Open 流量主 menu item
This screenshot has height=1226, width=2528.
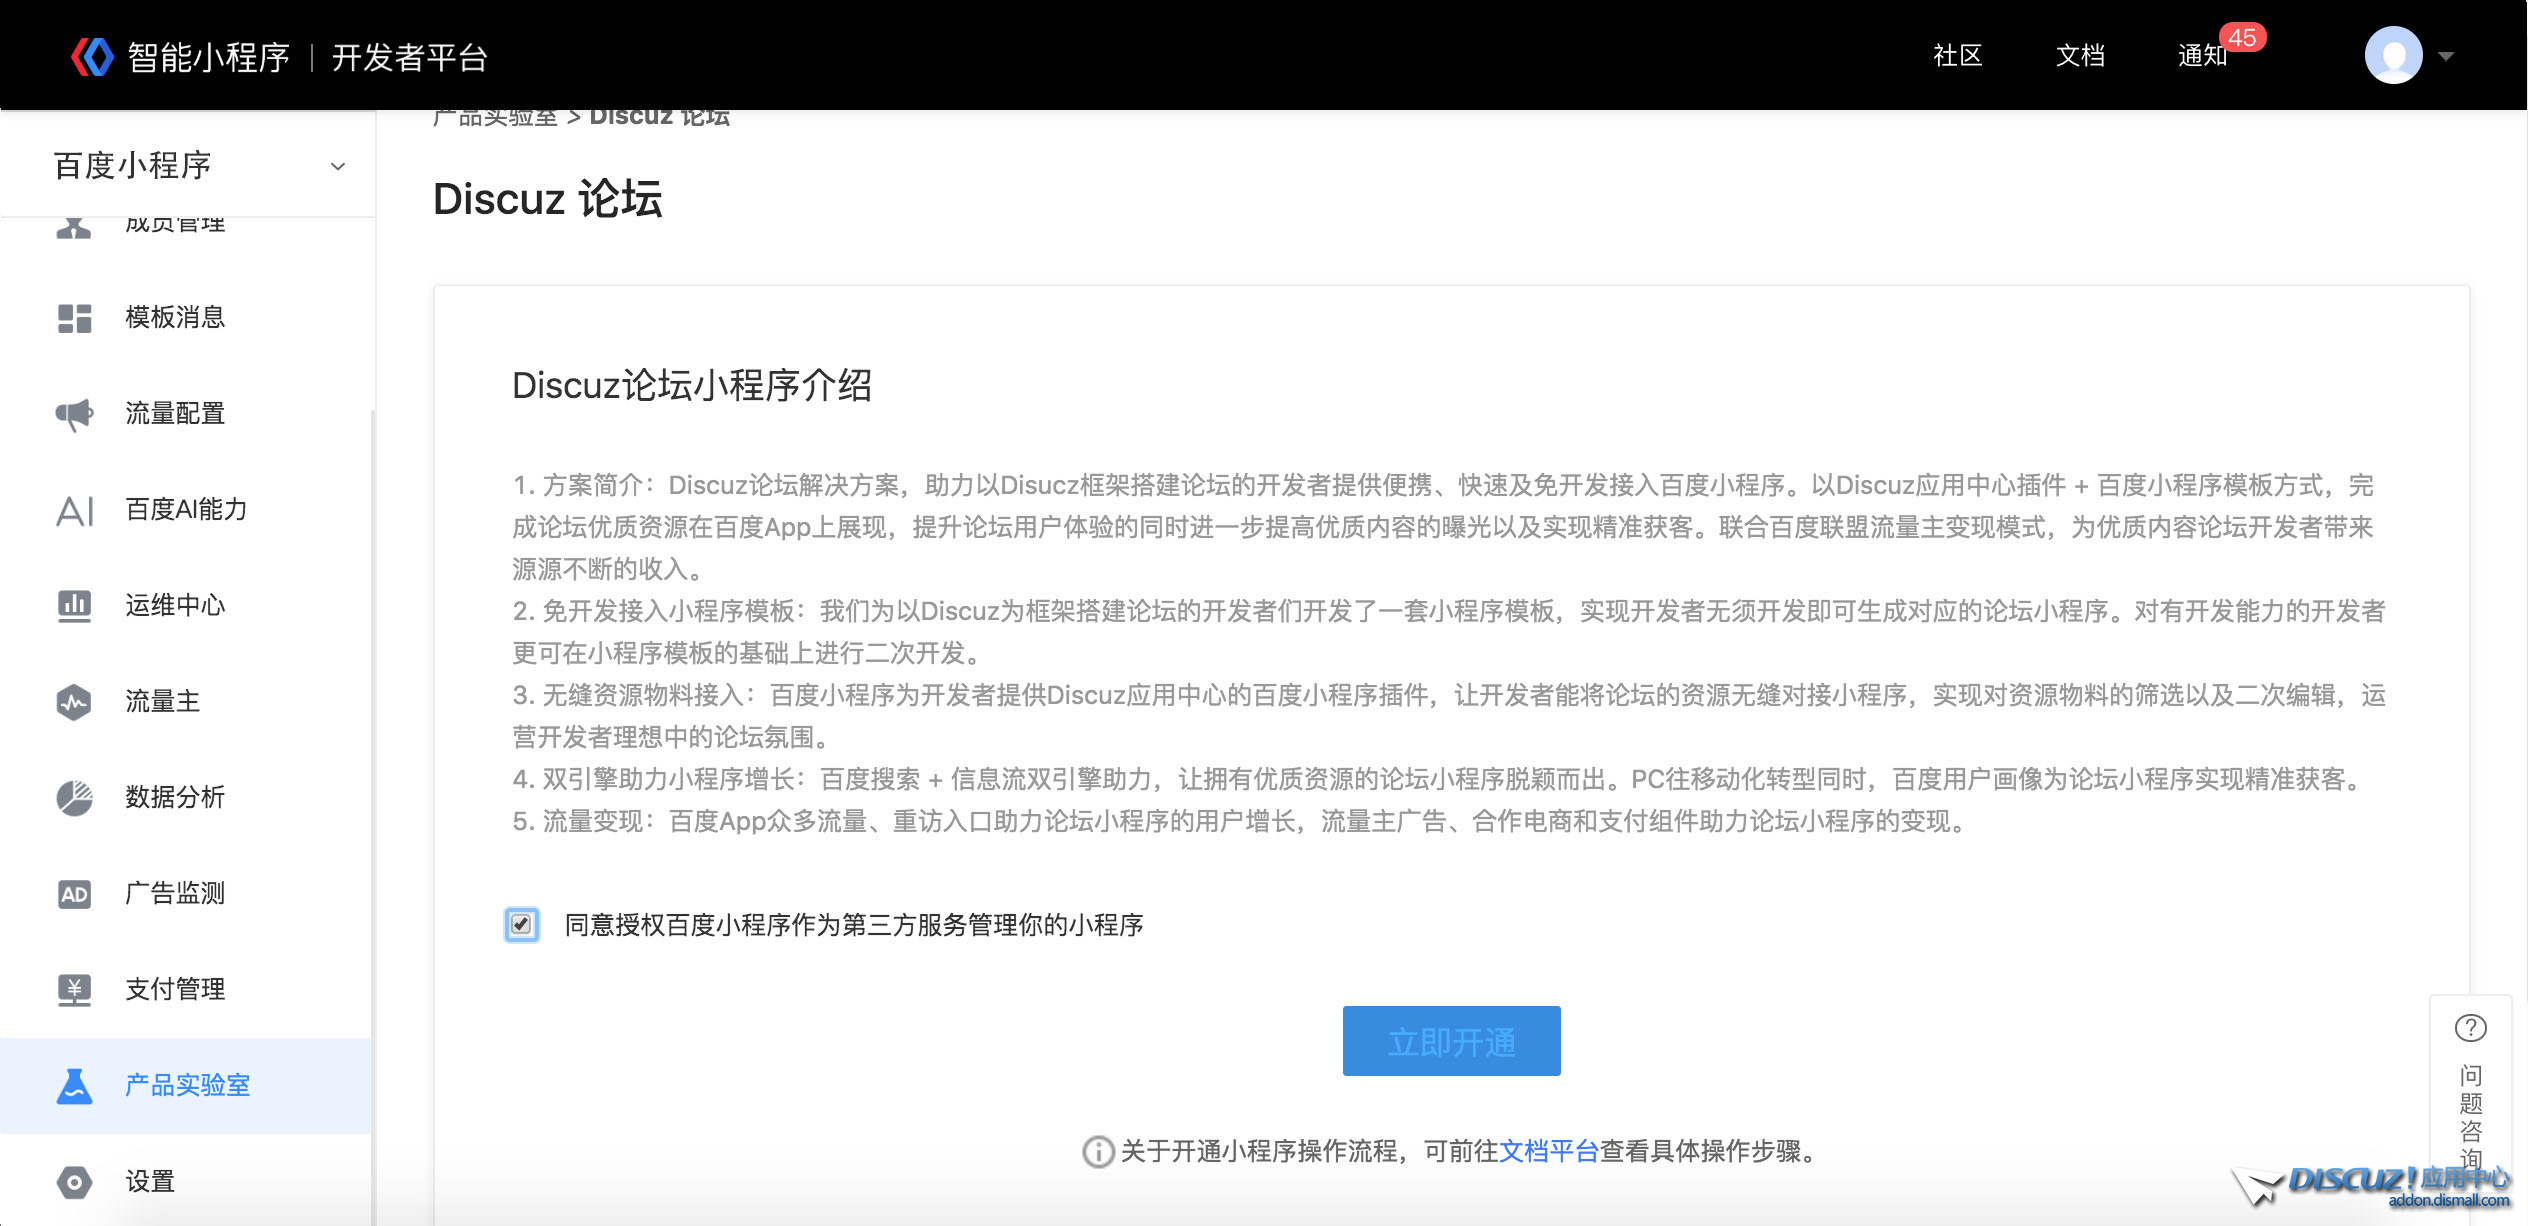[186, 702]
